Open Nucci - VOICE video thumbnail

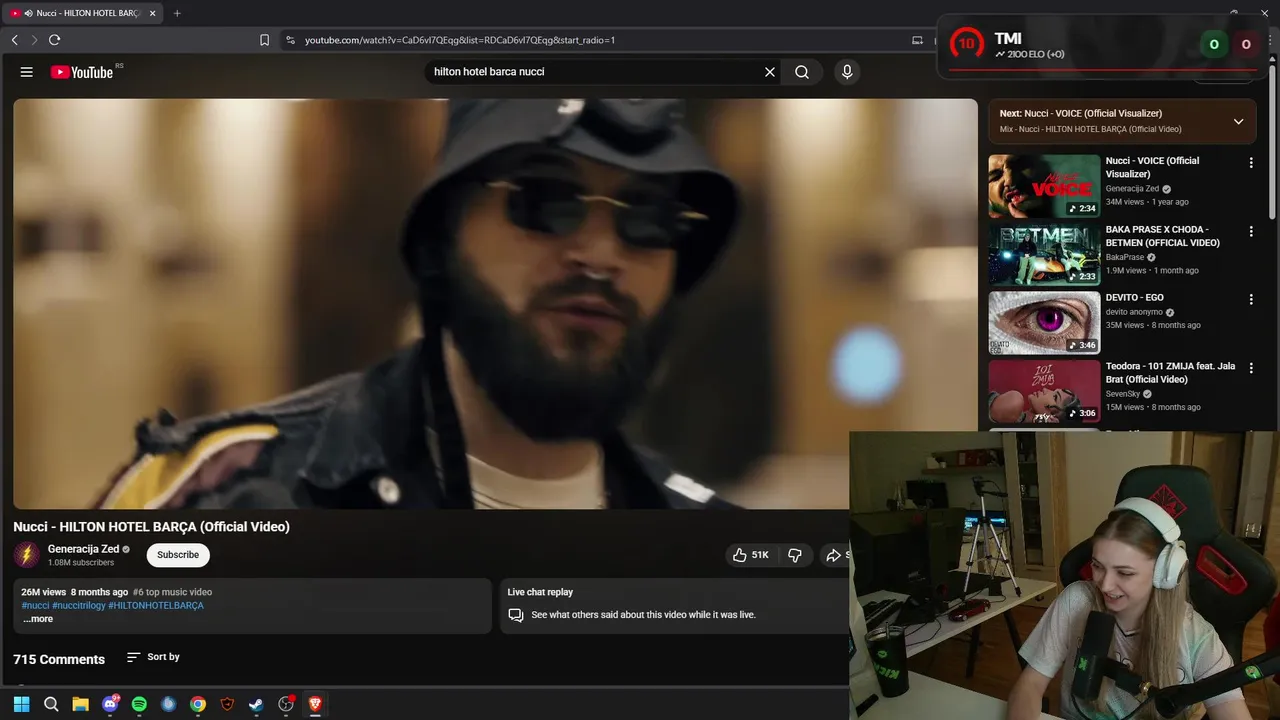coord(1044,186)
